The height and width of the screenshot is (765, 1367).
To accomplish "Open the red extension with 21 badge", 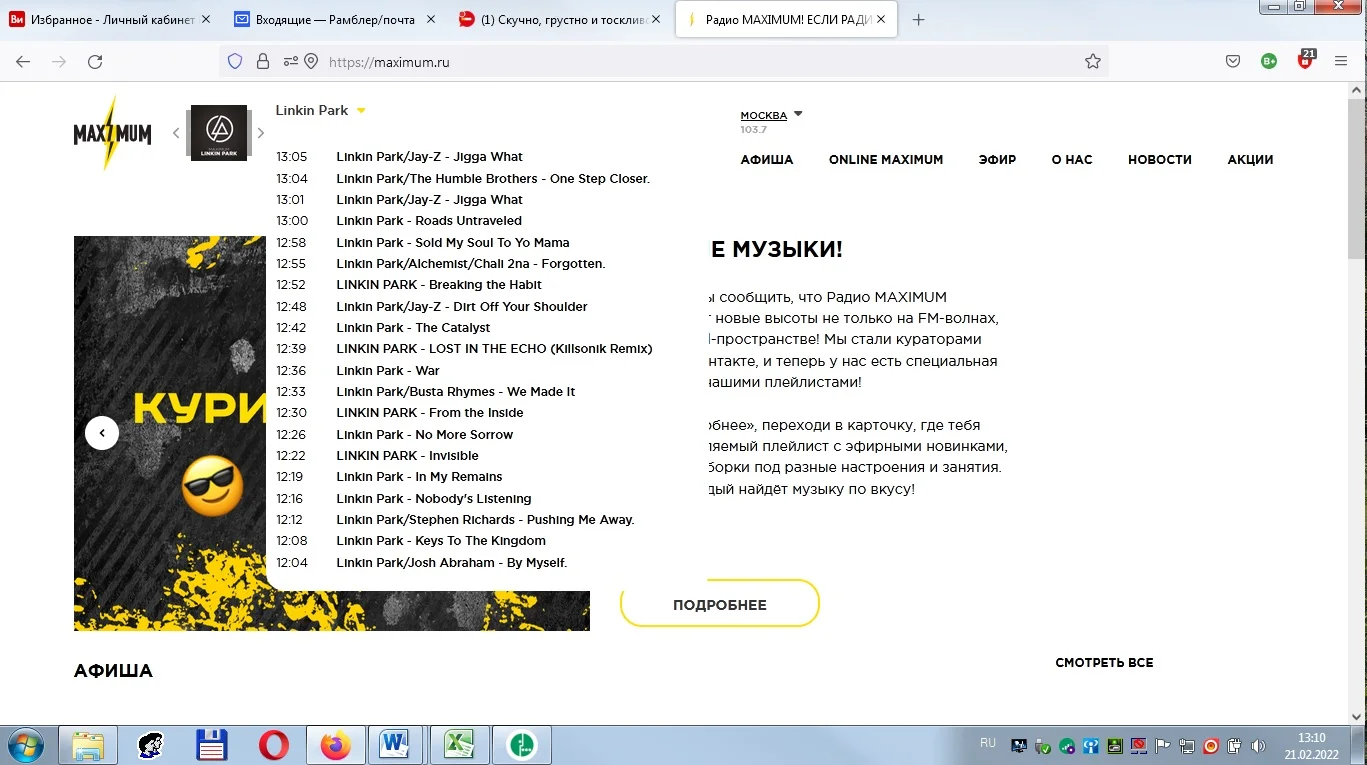I will [x=1305, y=60].
